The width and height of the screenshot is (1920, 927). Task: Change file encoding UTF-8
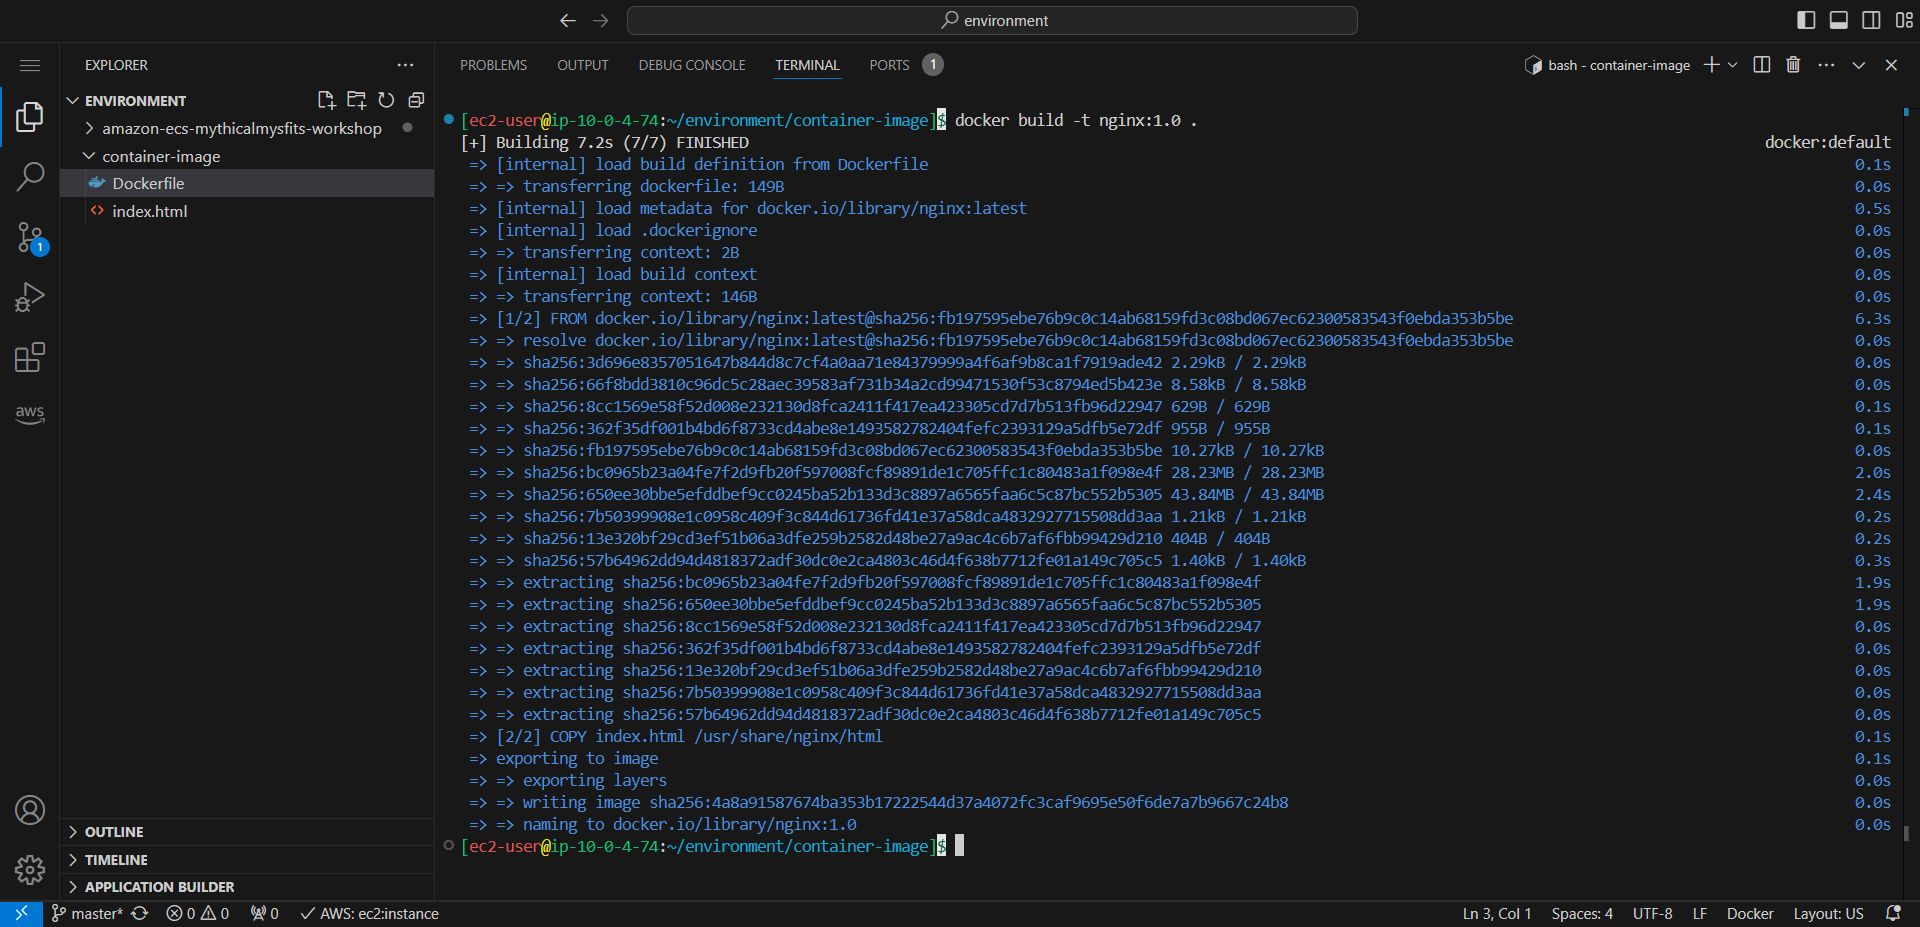click(x=1652, y=914)
